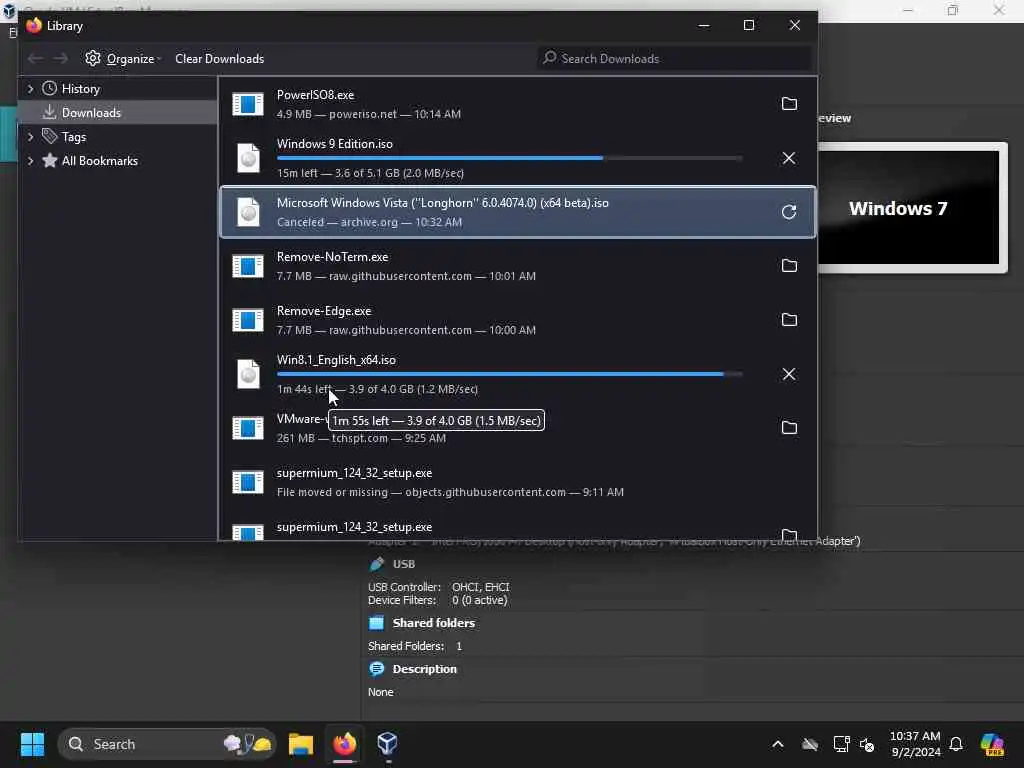Go back in the Library window
The width and height of the screenshot is (1024, 768).
[35, 59]
